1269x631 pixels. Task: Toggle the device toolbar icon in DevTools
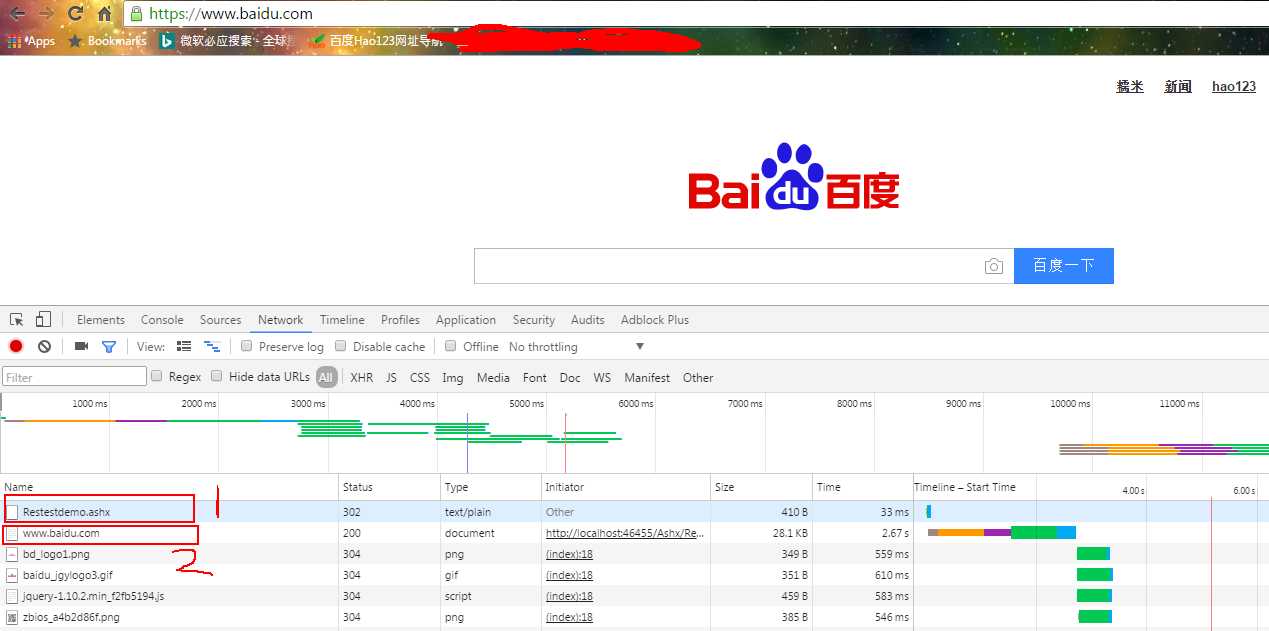(43, 320)
